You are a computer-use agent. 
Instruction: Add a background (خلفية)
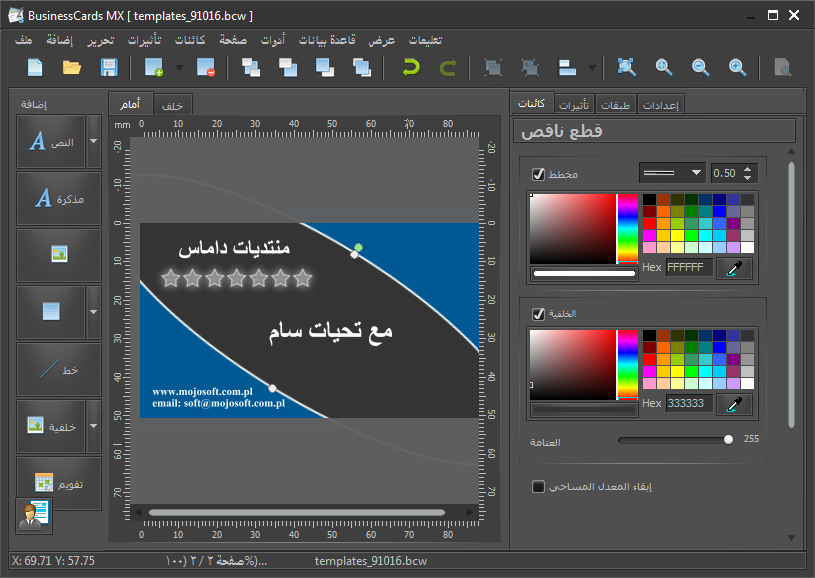coord(51,426)
